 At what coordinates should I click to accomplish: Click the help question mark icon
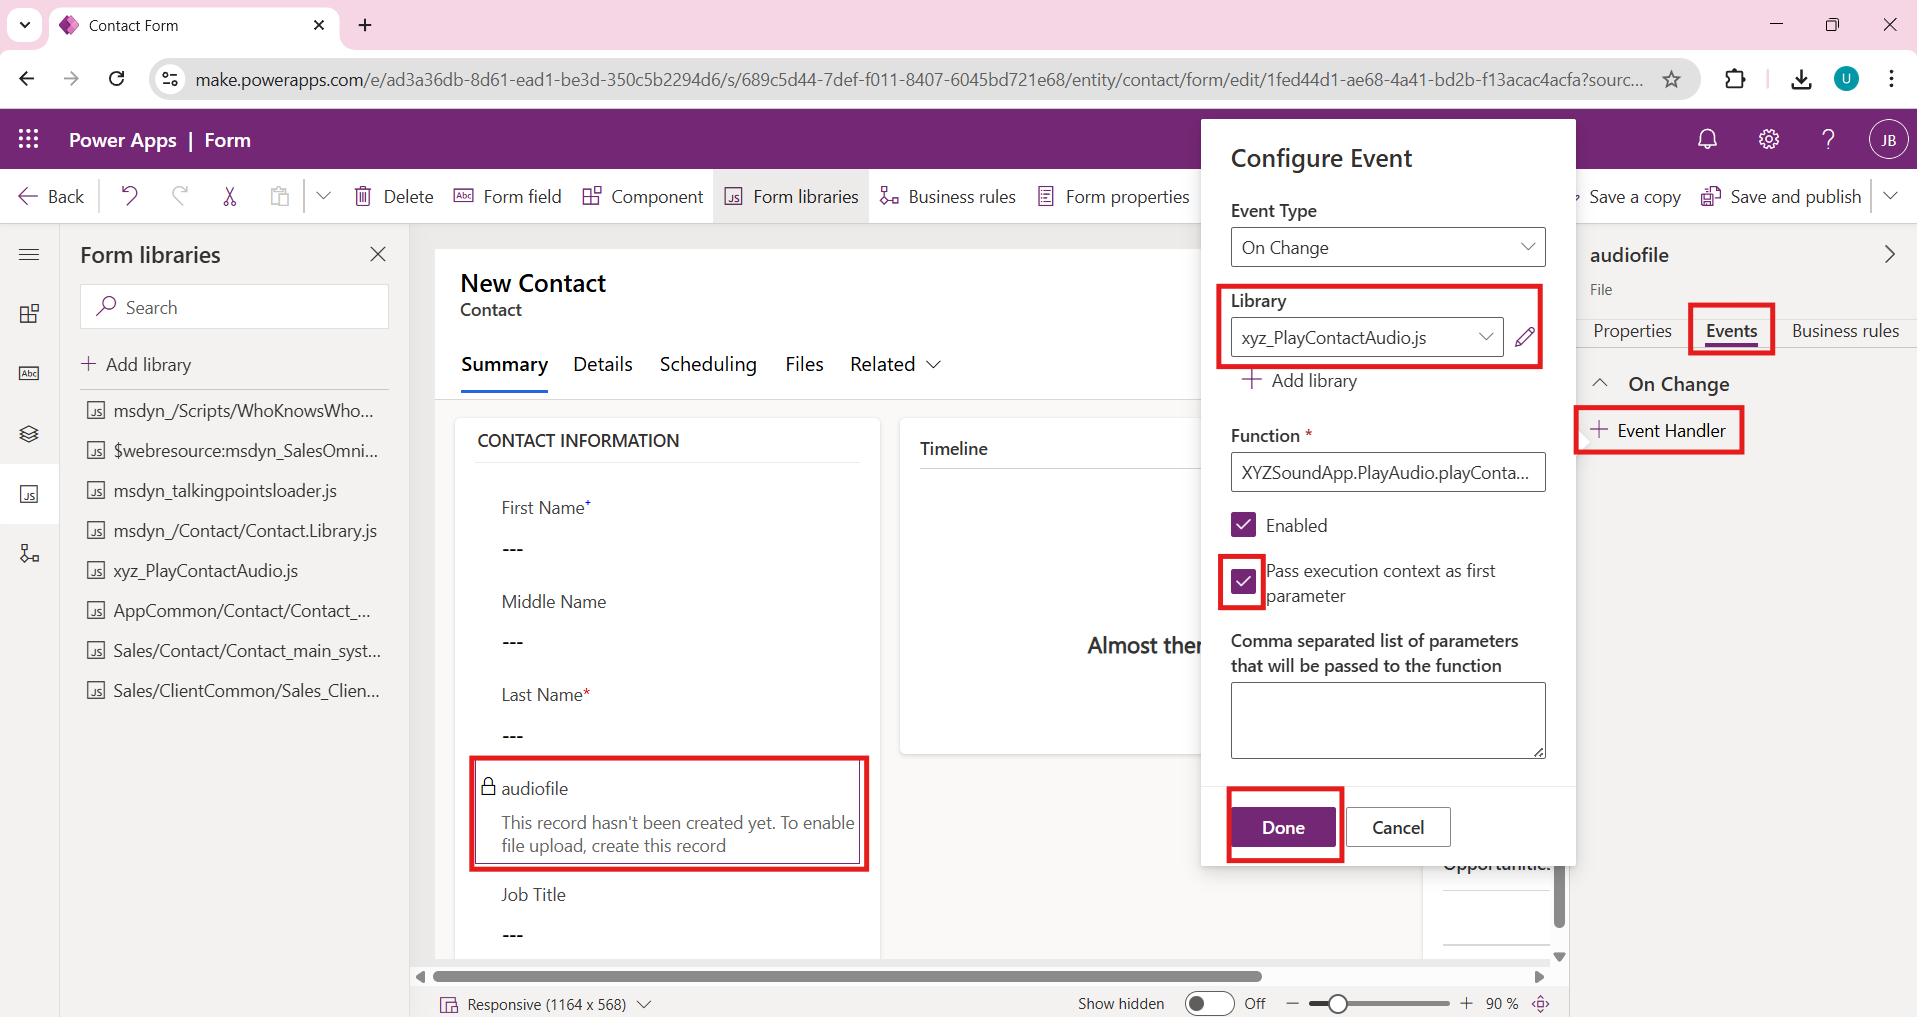(1827, 140)
